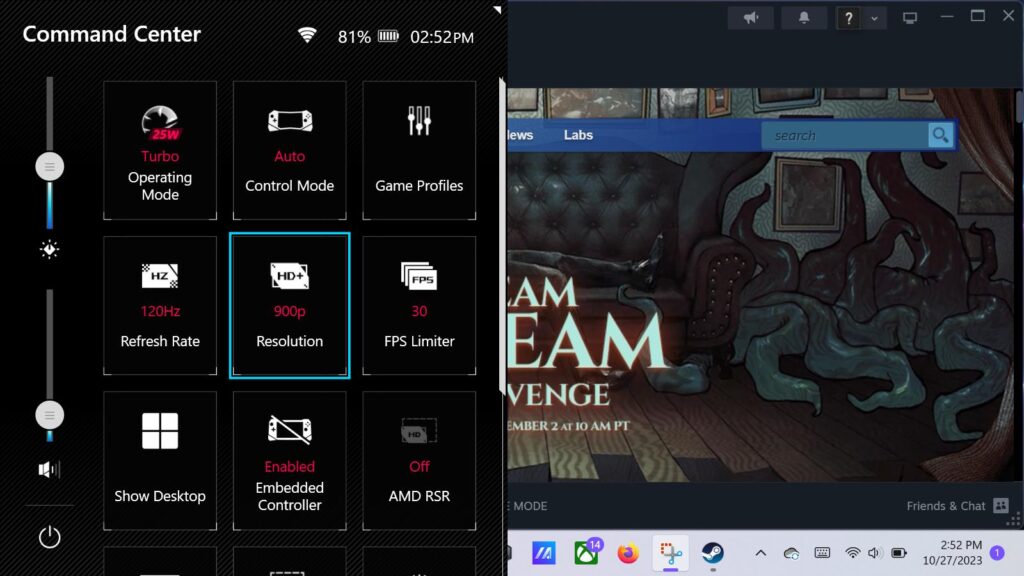Image resolution: width=1024 pixels, height=576 pixels.
Task: Open Armoury Crate from the taskbar
Action: coord(543,554)
